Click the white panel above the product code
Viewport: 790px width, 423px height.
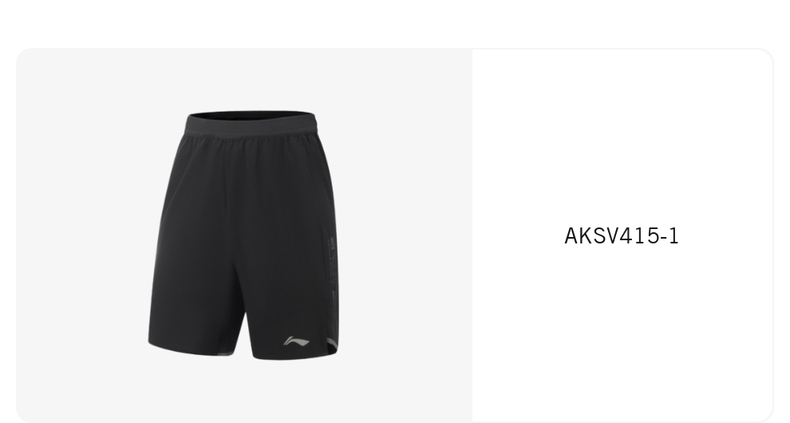pyautogui.click(x=622, y=136)
